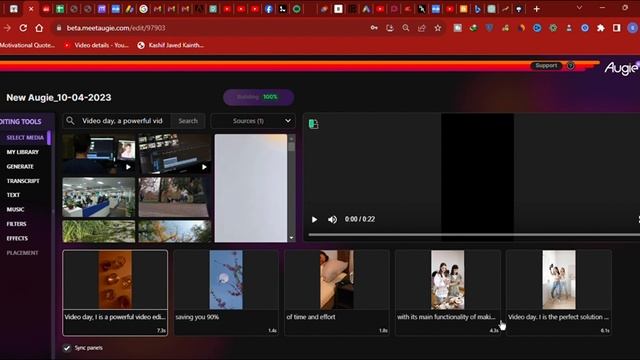Click the Augie logo
This screenshot has width=640, height=360.
click(x=621, y=68)
